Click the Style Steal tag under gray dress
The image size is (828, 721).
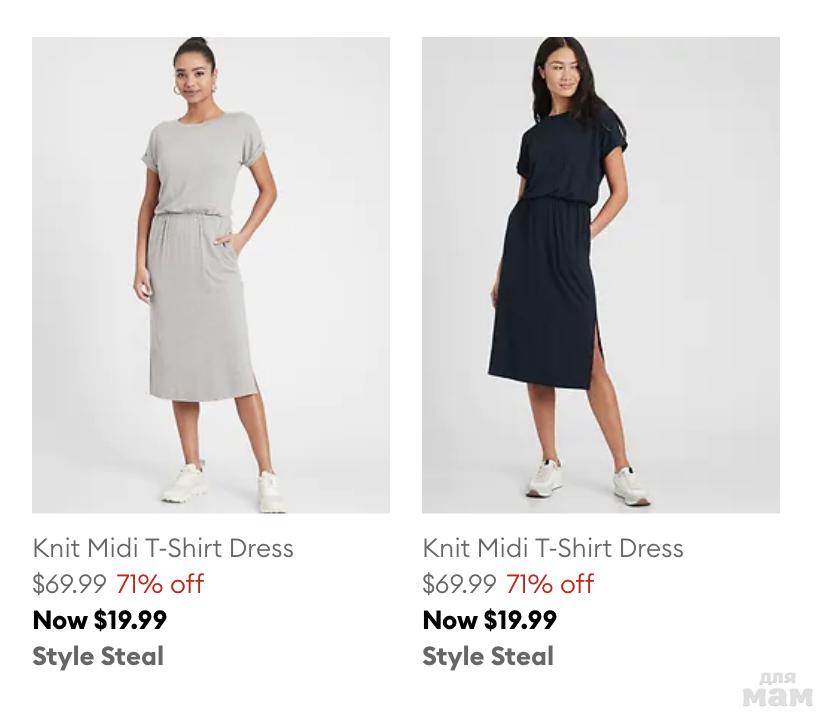tap(98, 657)
